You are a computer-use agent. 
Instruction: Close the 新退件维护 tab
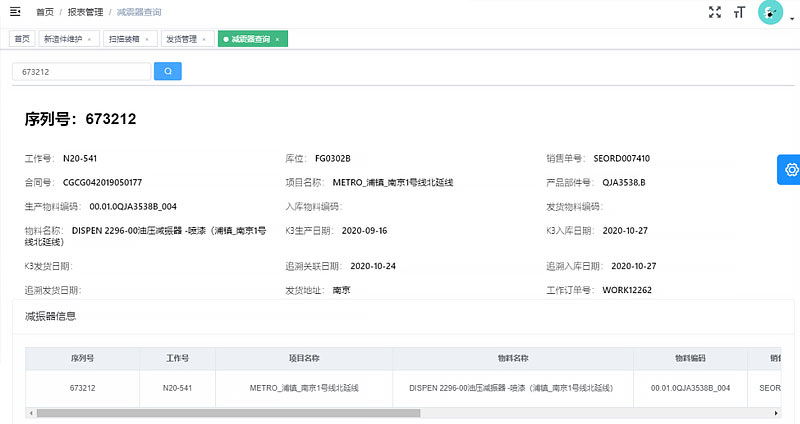click(89, 39)
